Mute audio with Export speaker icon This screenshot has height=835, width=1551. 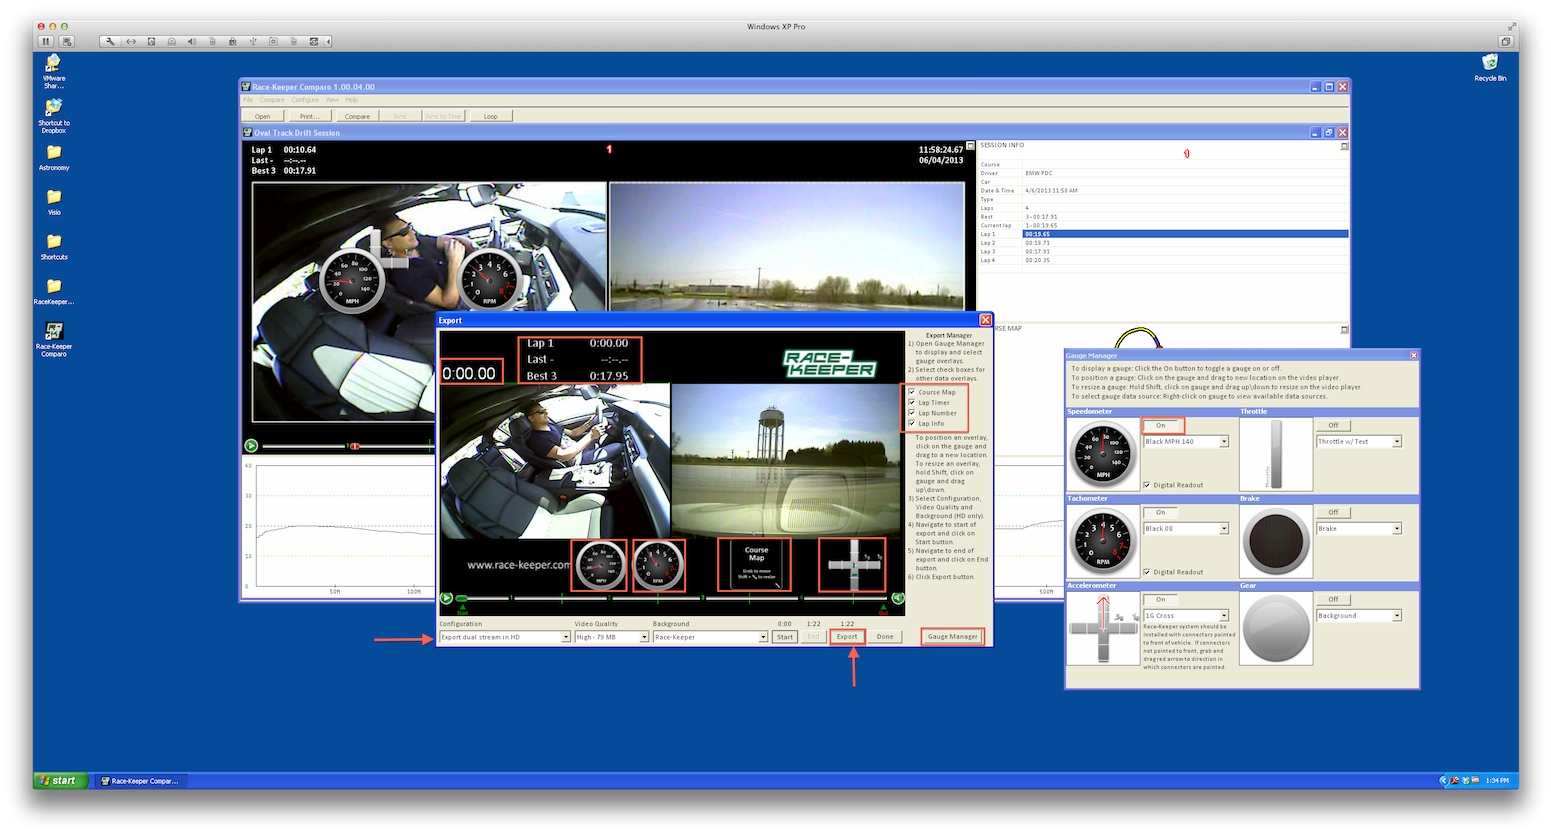(898, 598)
